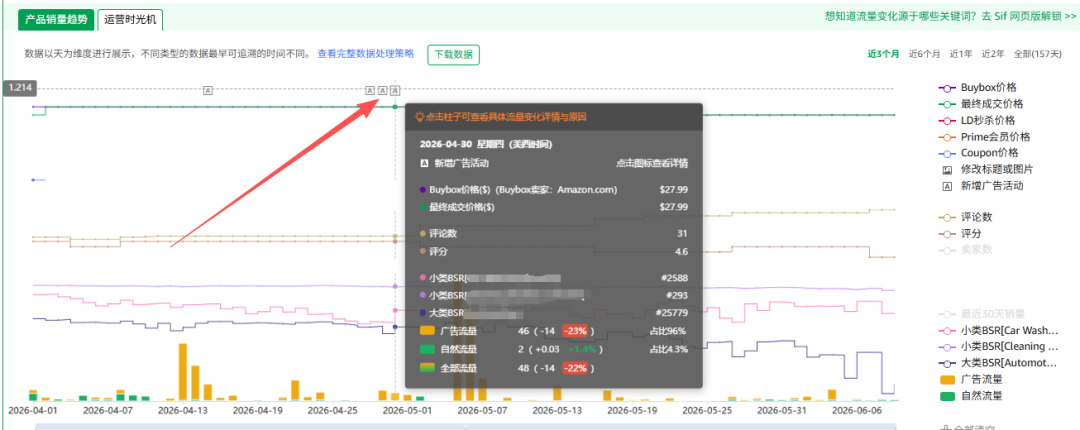Image resolution: width=1080 pixels, height=430 pixels.
Task: Switch to the 产品销量趋势 tab
Action: point(56,19)
